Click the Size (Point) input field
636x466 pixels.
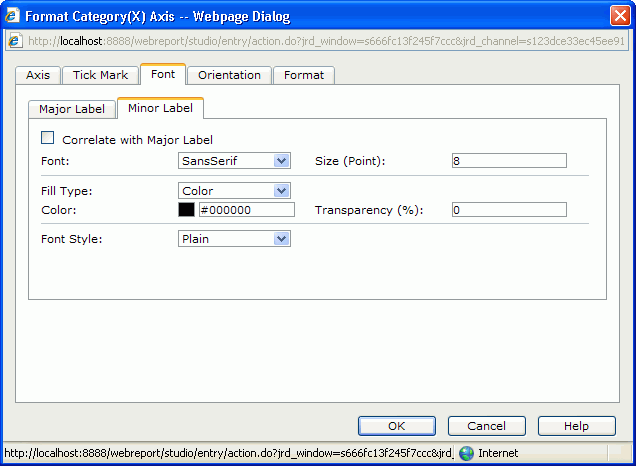pos(508,160)
